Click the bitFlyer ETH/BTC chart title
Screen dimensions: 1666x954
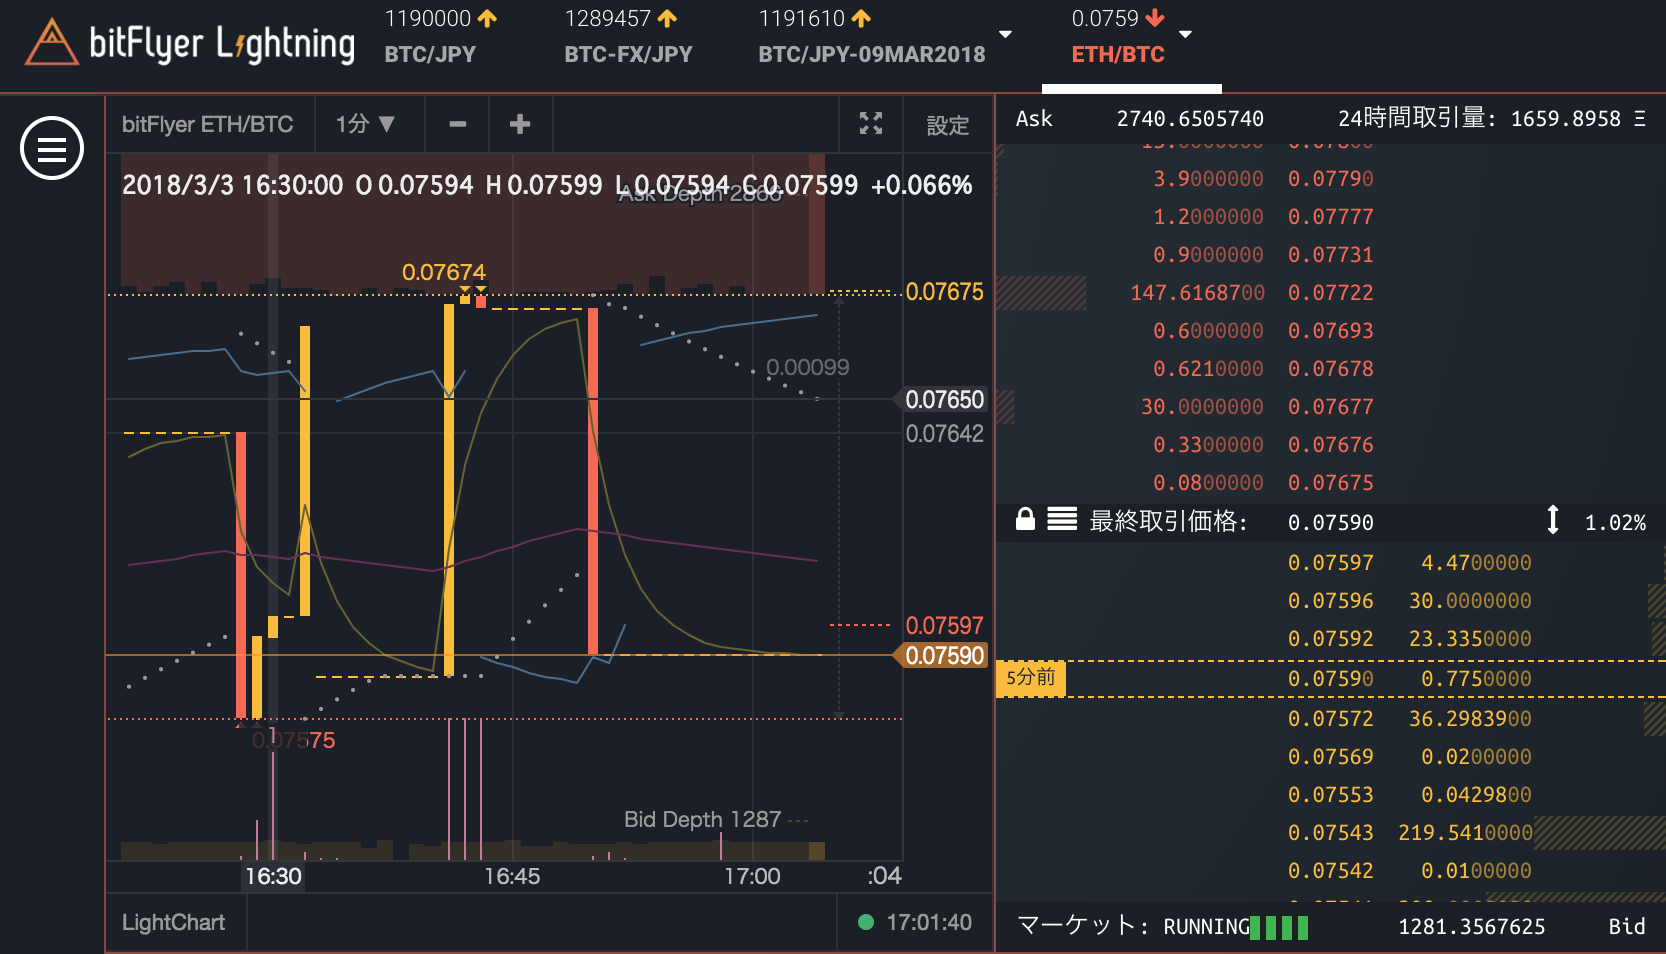click(207, 124)
